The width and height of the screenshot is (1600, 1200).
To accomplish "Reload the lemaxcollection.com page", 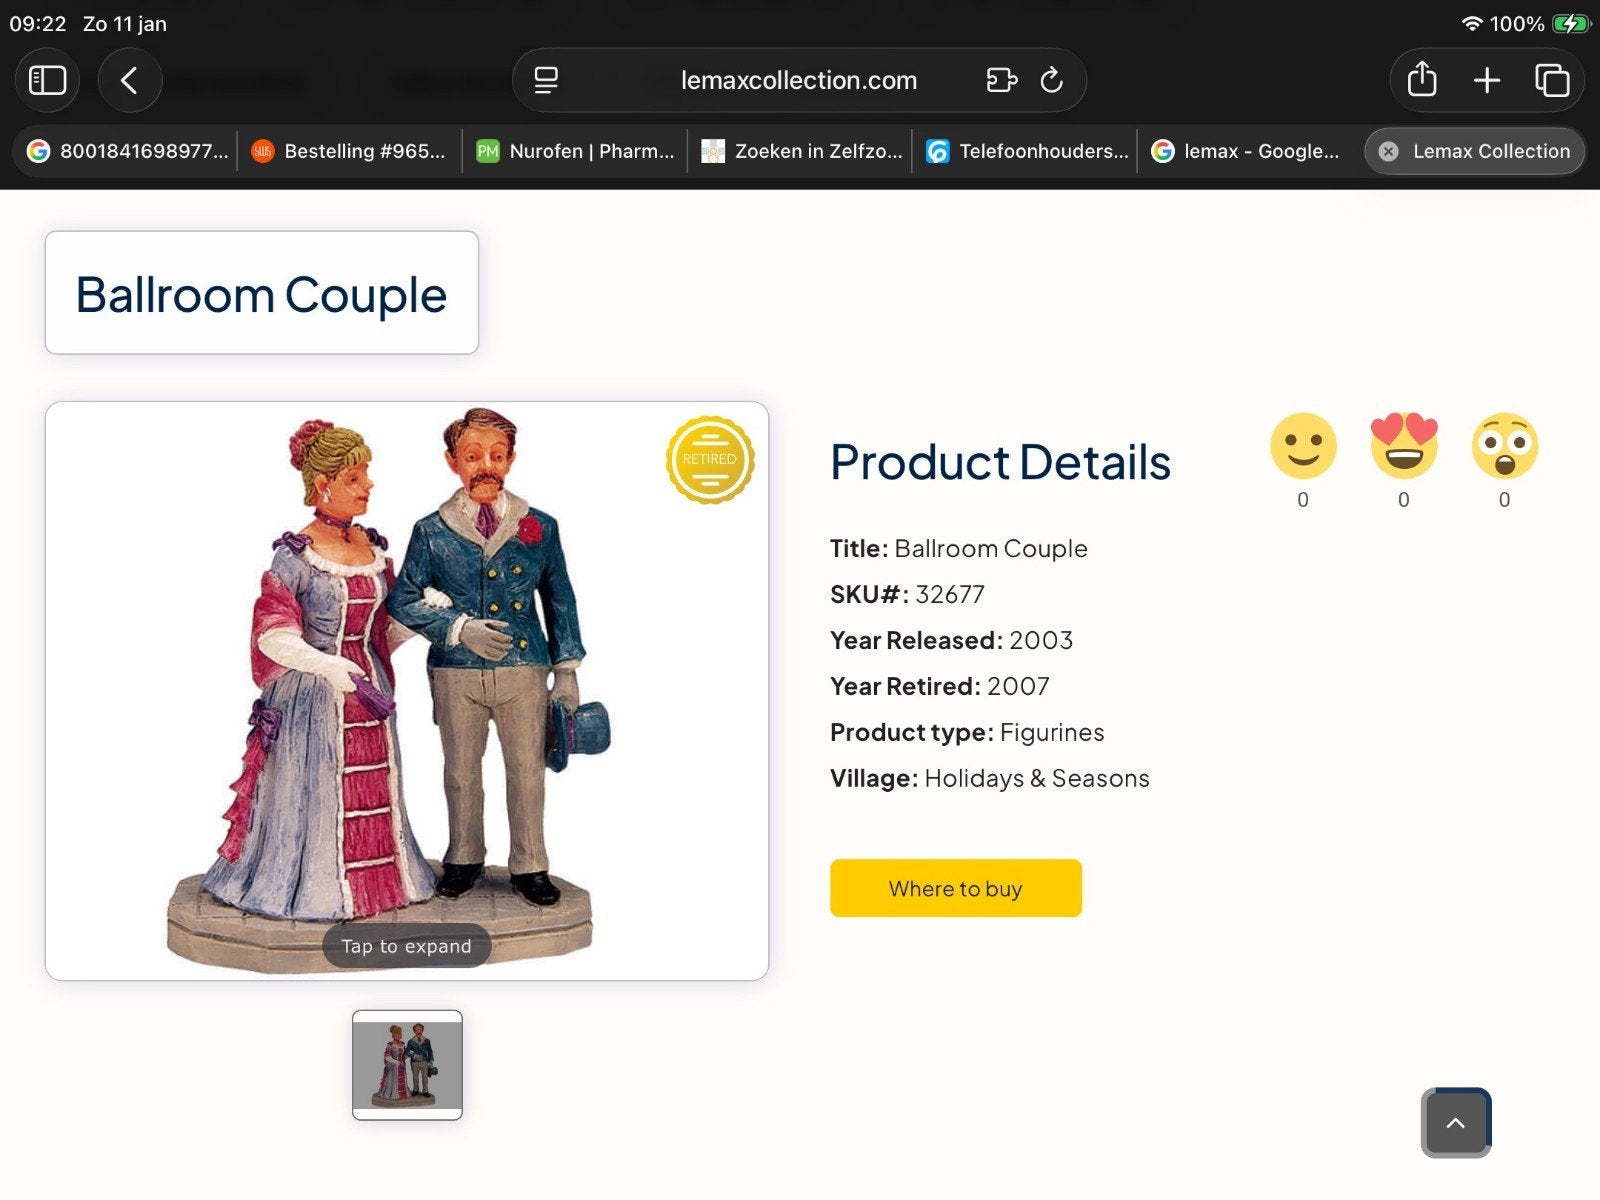I will (x=1051, y=80).
